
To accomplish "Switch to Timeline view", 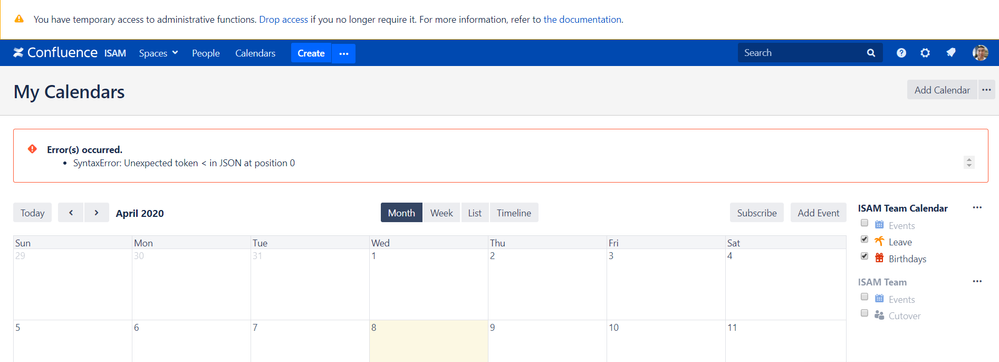I will tap(514, 213).
